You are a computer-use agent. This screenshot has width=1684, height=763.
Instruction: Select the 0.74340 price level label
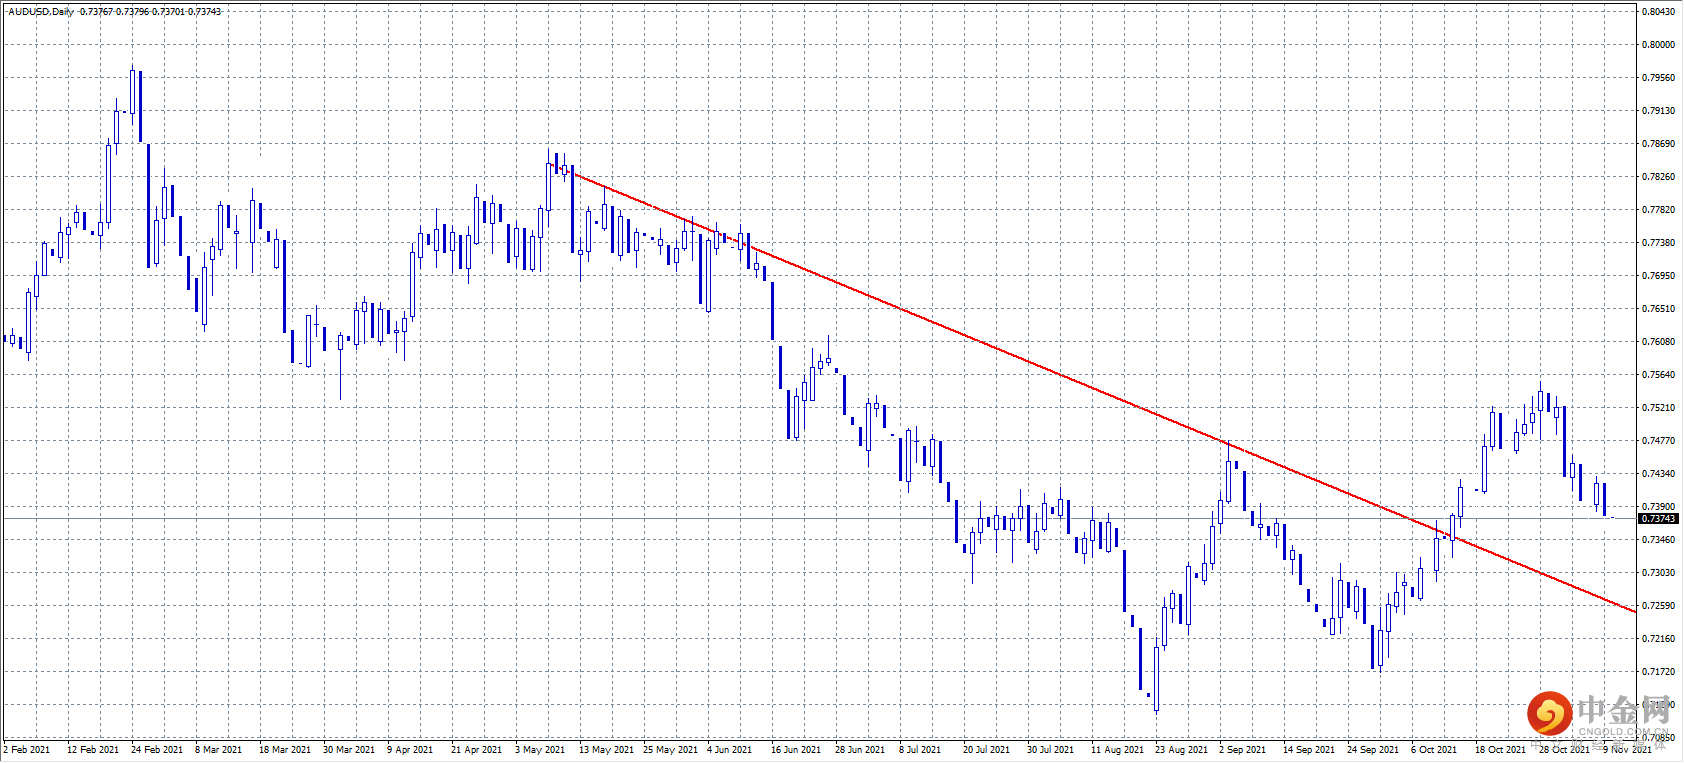1659,474
